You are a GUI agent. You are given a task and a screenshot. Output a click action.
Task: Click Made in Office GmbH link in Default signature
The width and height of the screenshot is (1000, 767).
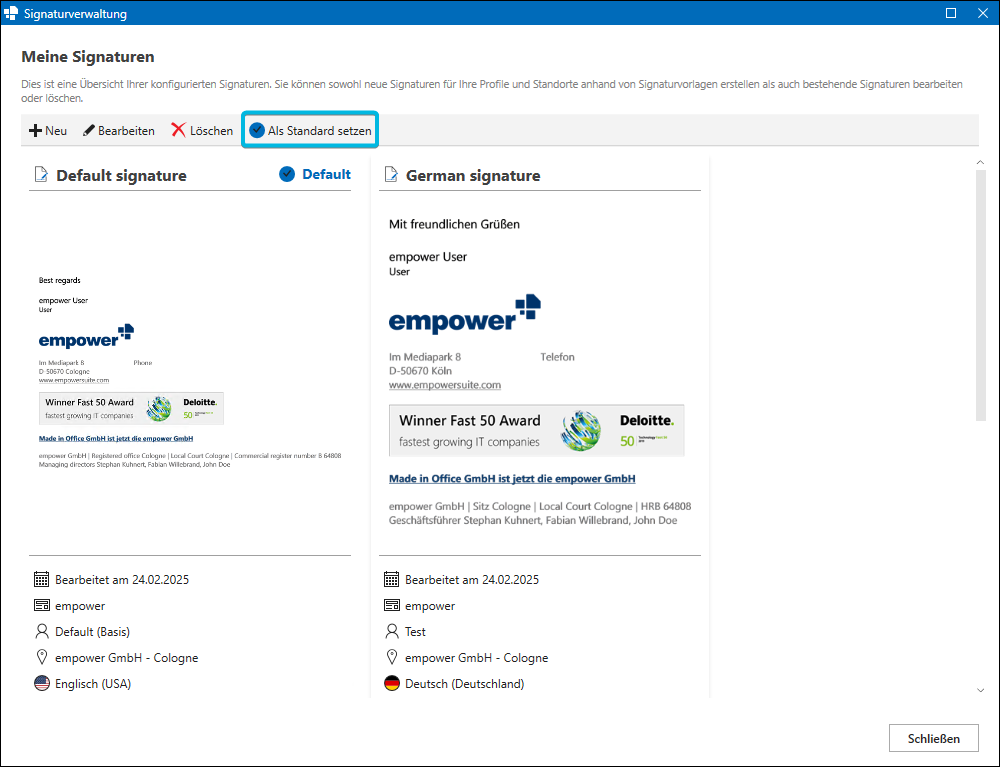[x=116, y=439]
